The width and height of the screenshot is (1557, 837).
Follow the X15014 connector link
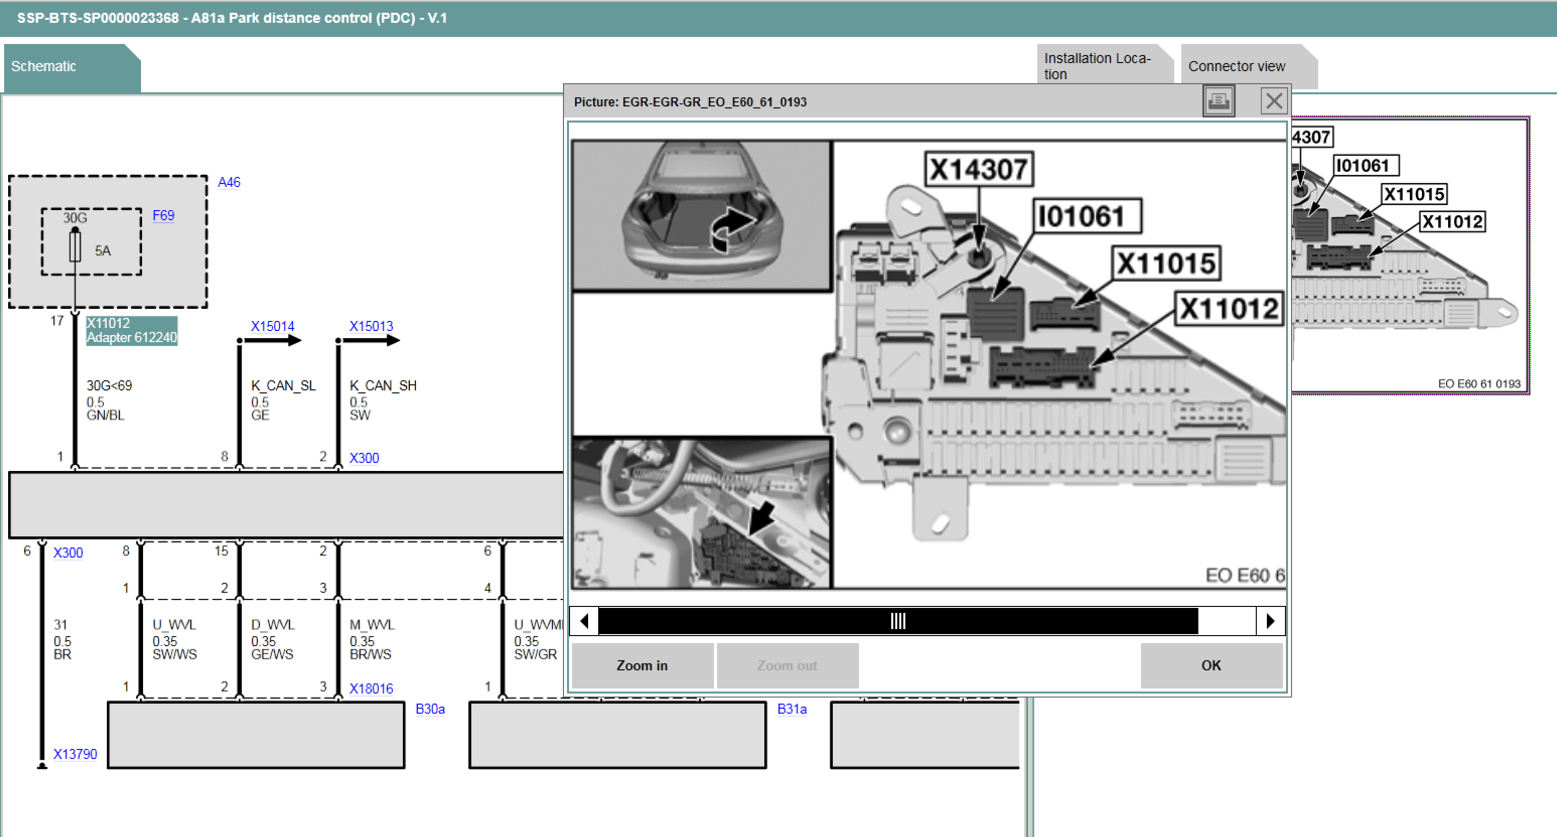(272, 326)
